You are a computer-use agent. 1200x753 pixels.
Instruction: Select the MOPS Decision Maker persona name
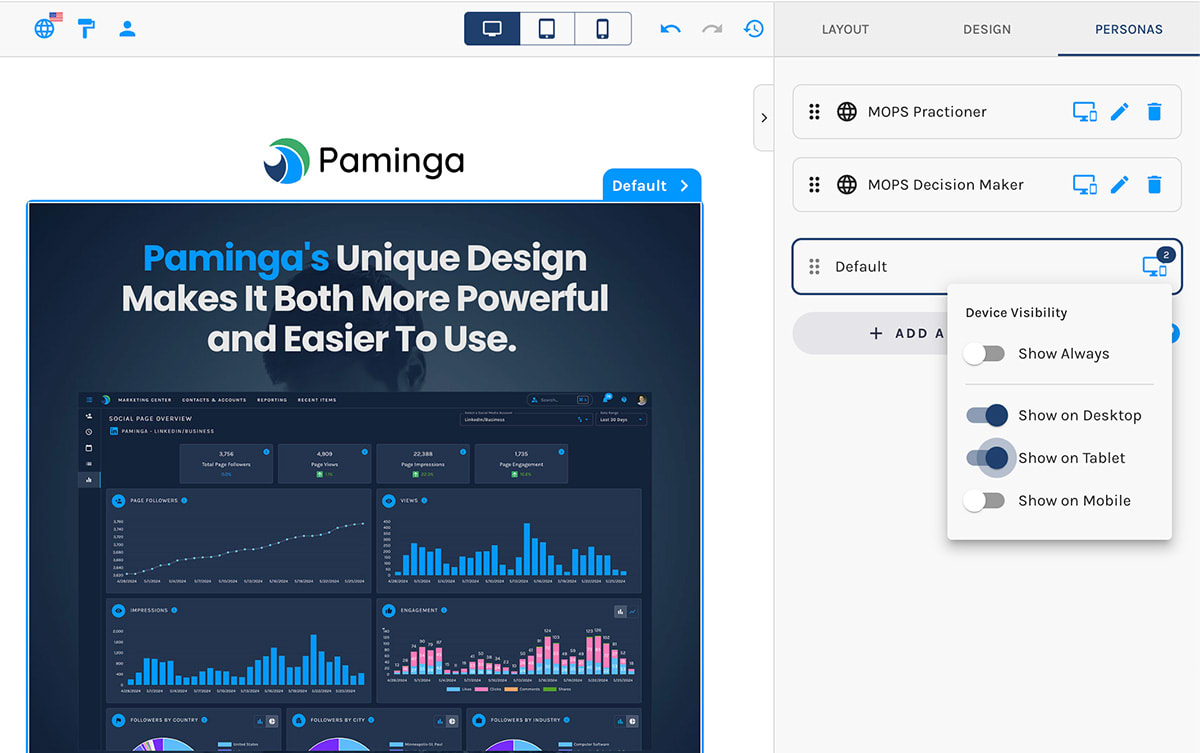point(946,185)
